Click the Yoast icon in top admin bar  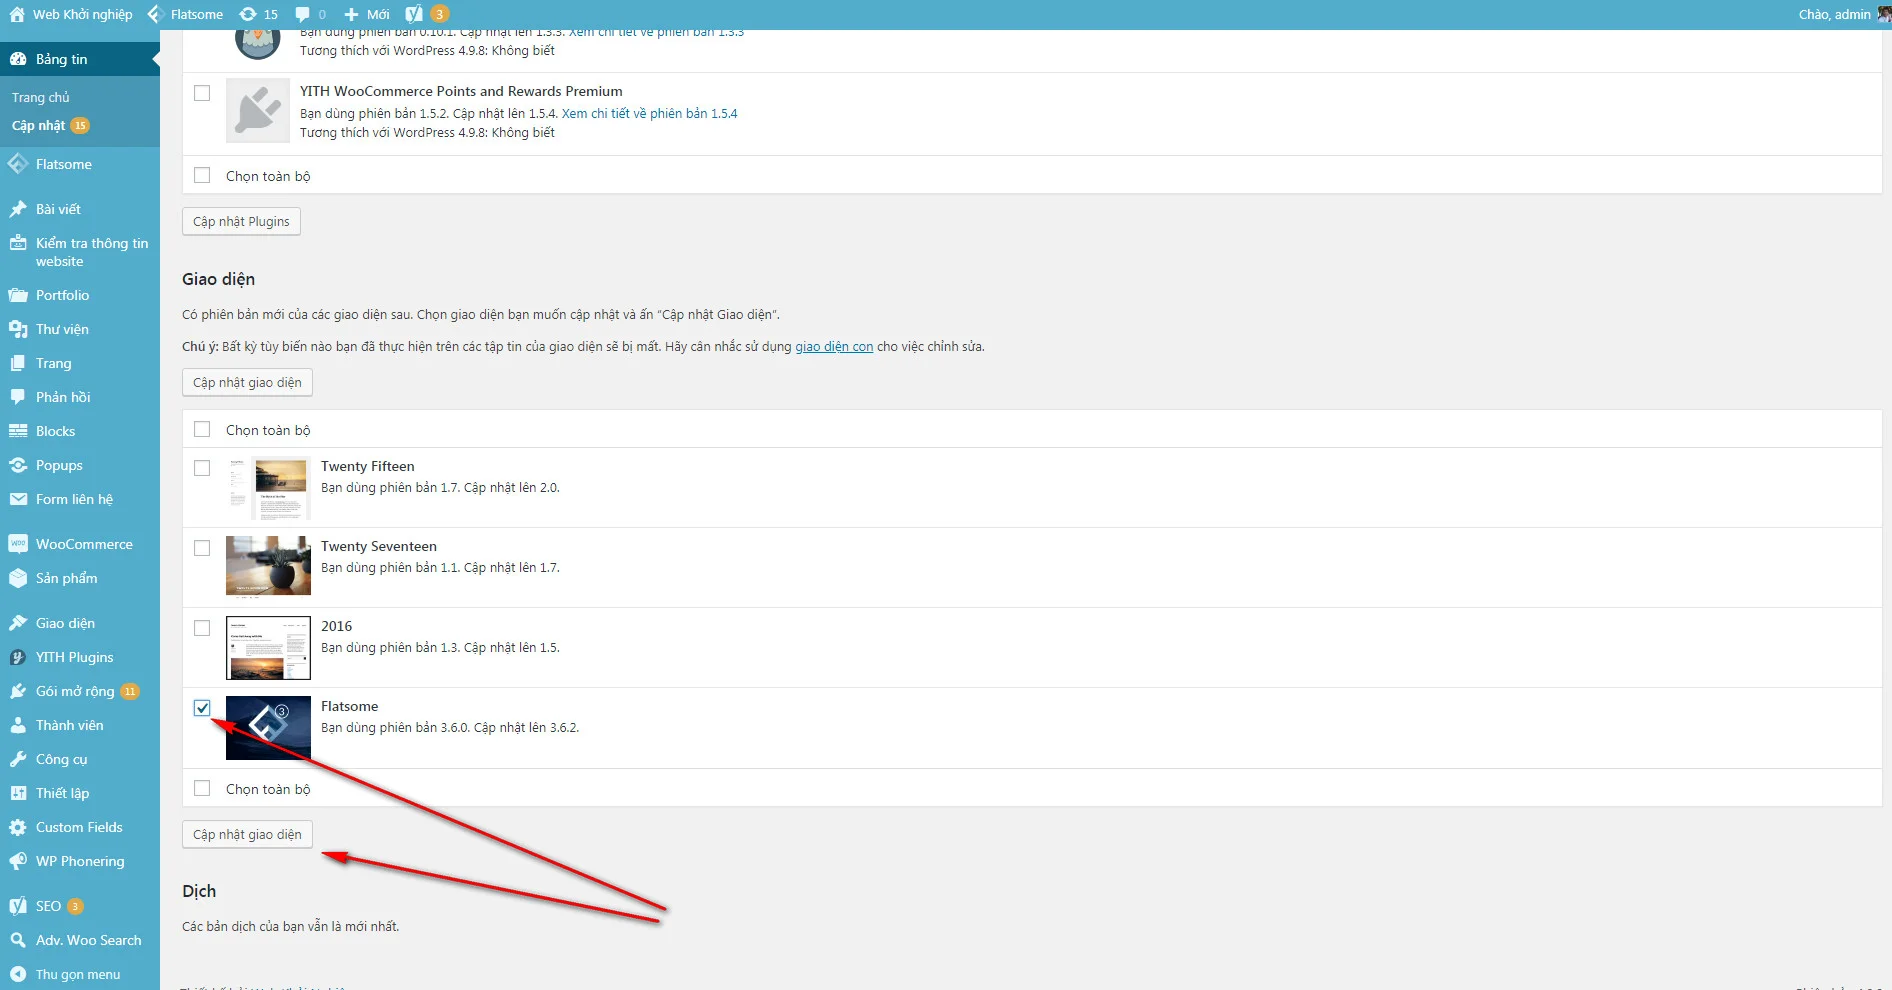click(414, 14)
